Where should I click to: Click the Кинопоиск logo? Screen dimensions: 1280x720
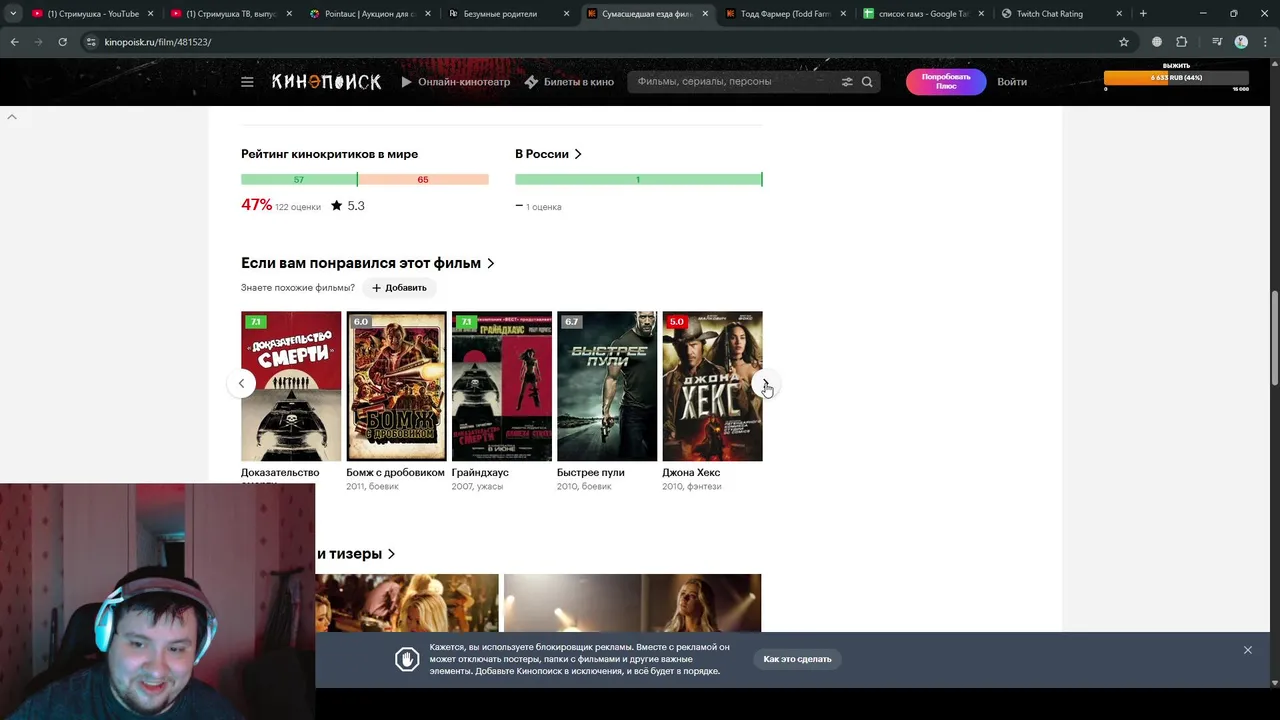pyautogui.click(x=326, y=82)
